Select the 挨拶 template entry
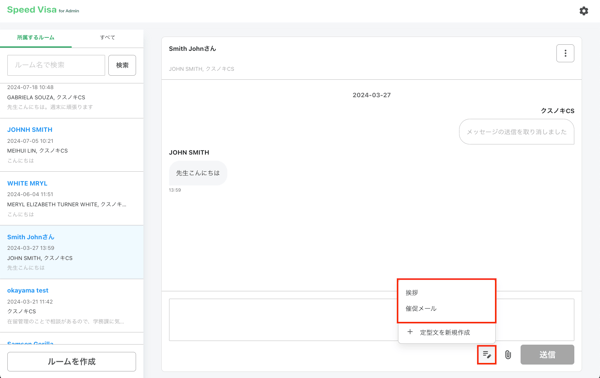This screenshot has height=378, width=600. coord(447,293)
